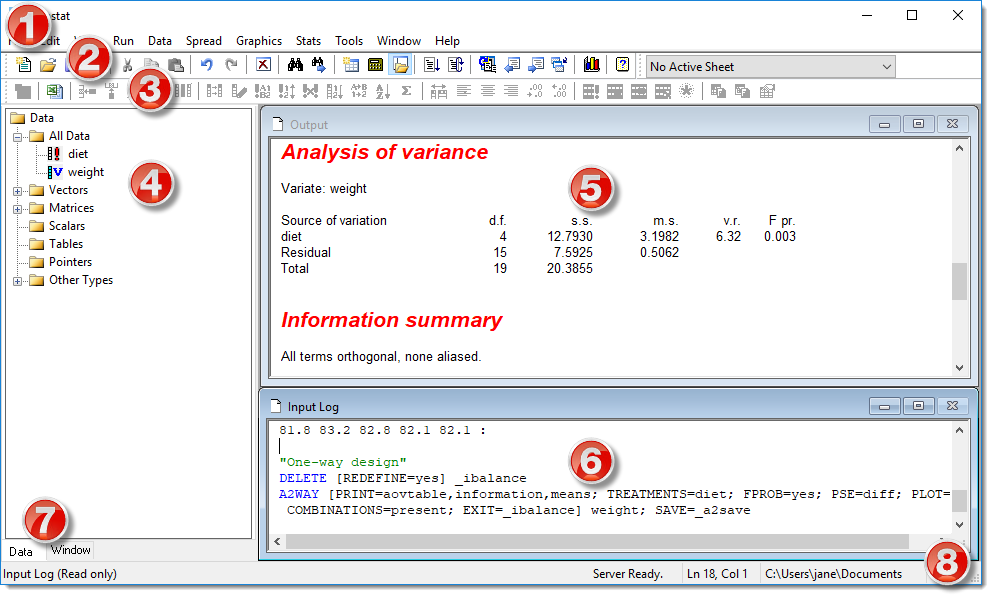The width and height of the screenshot is (992, 595).
Task: Click the Paste toolbar icon
Action: point(175,64)
